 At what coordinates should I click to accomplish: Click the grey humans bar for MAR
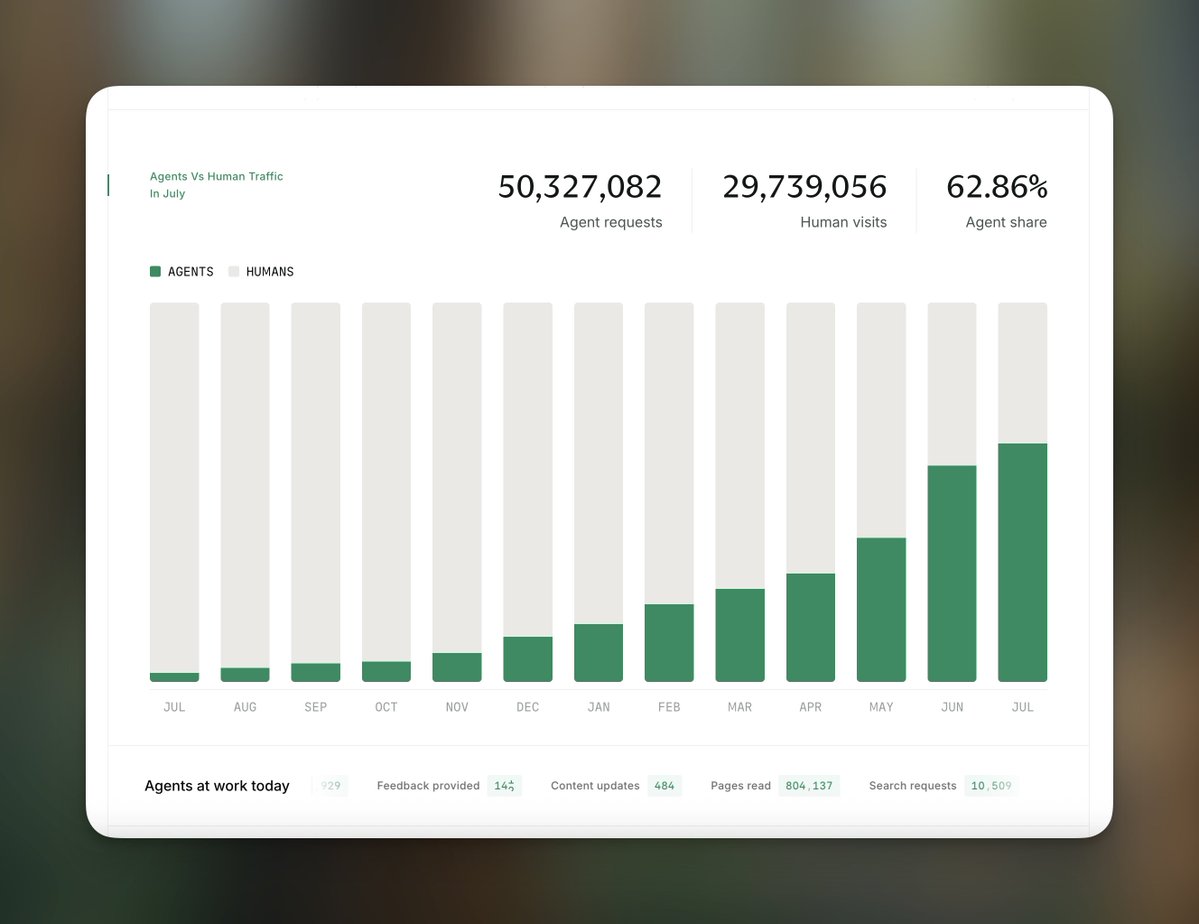pyautogui.click(x=739, y=446)
